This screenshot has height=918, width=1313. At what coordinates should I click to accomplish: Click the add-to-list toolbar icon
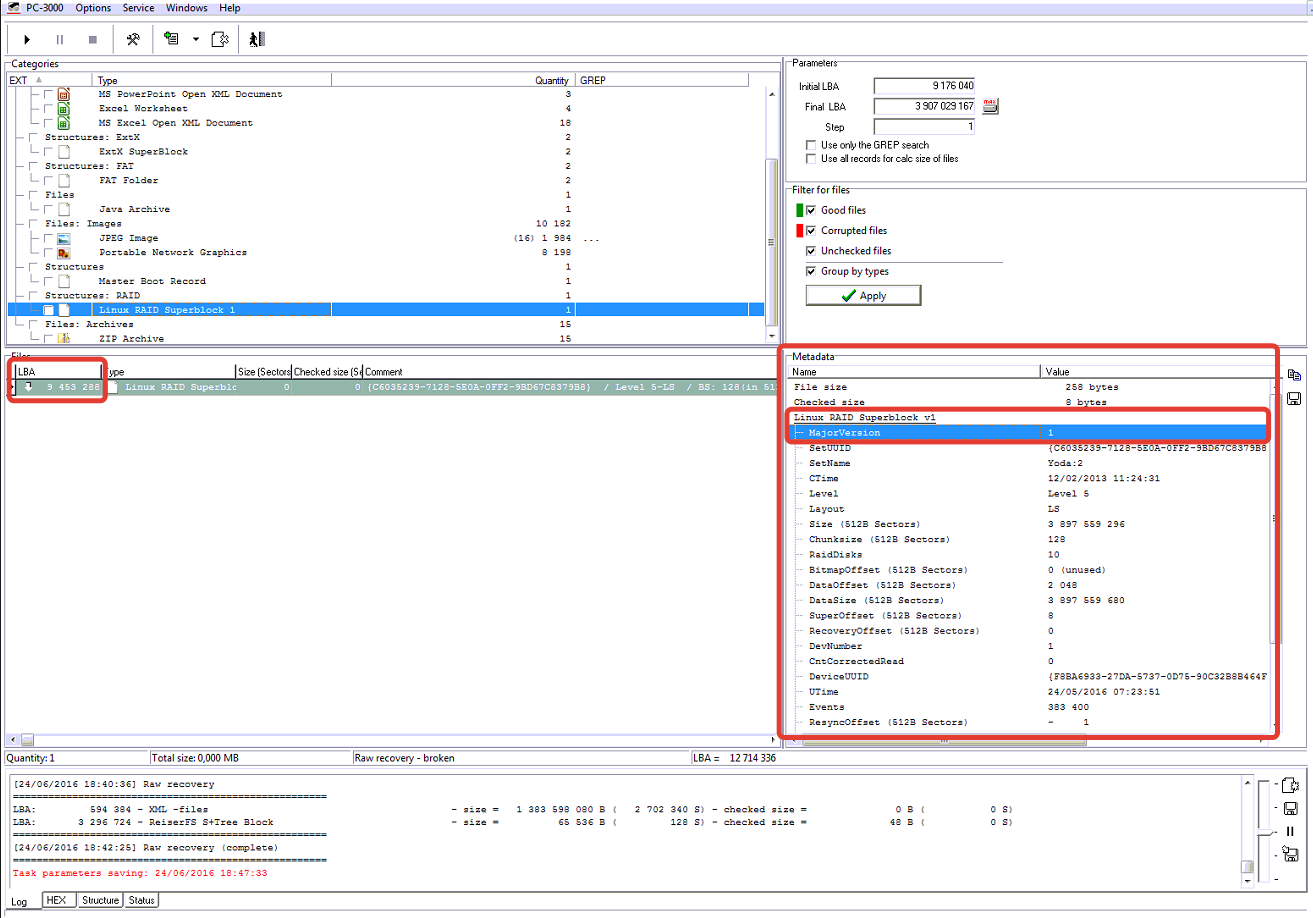[x=171, y=40]
